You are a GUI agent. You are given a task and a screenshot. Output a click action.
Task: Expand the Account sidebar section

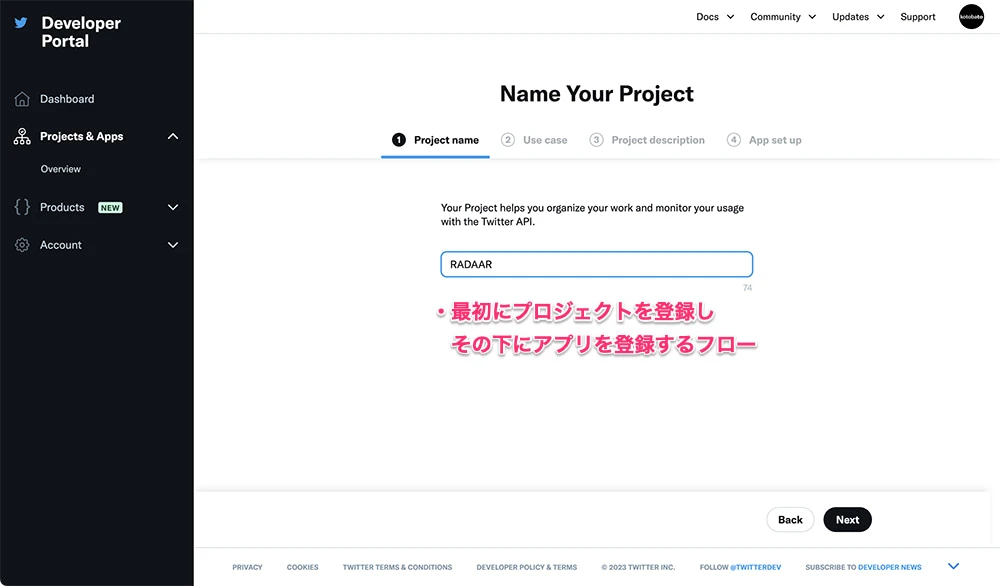(173, 245)
